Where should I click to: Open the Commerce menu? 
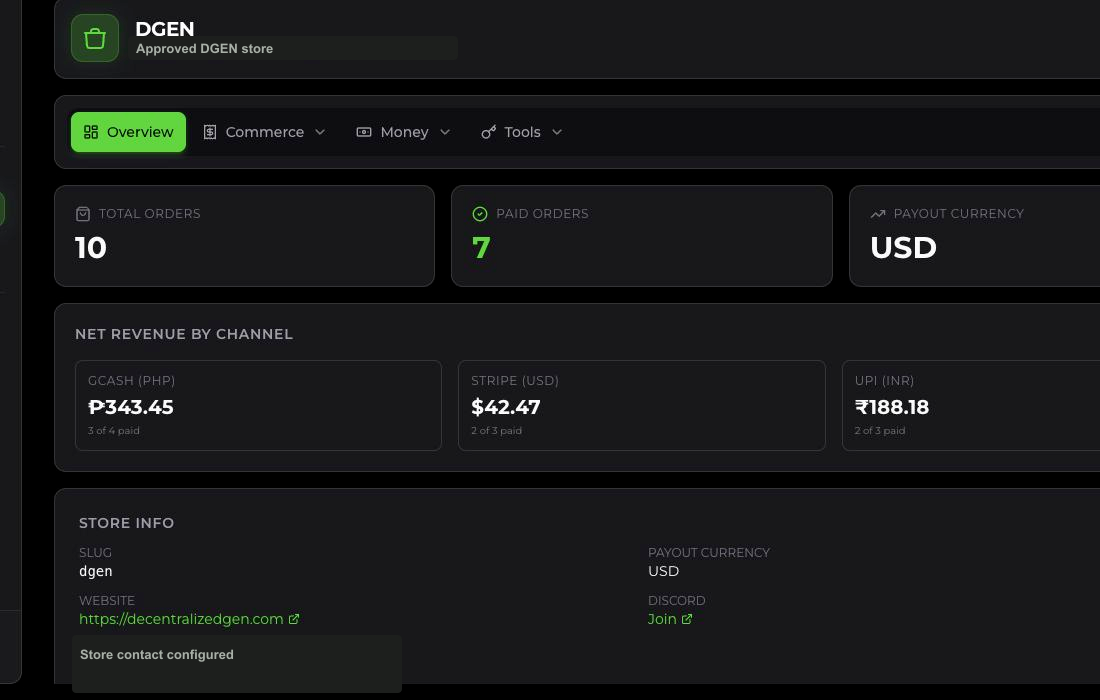(264, 132)
